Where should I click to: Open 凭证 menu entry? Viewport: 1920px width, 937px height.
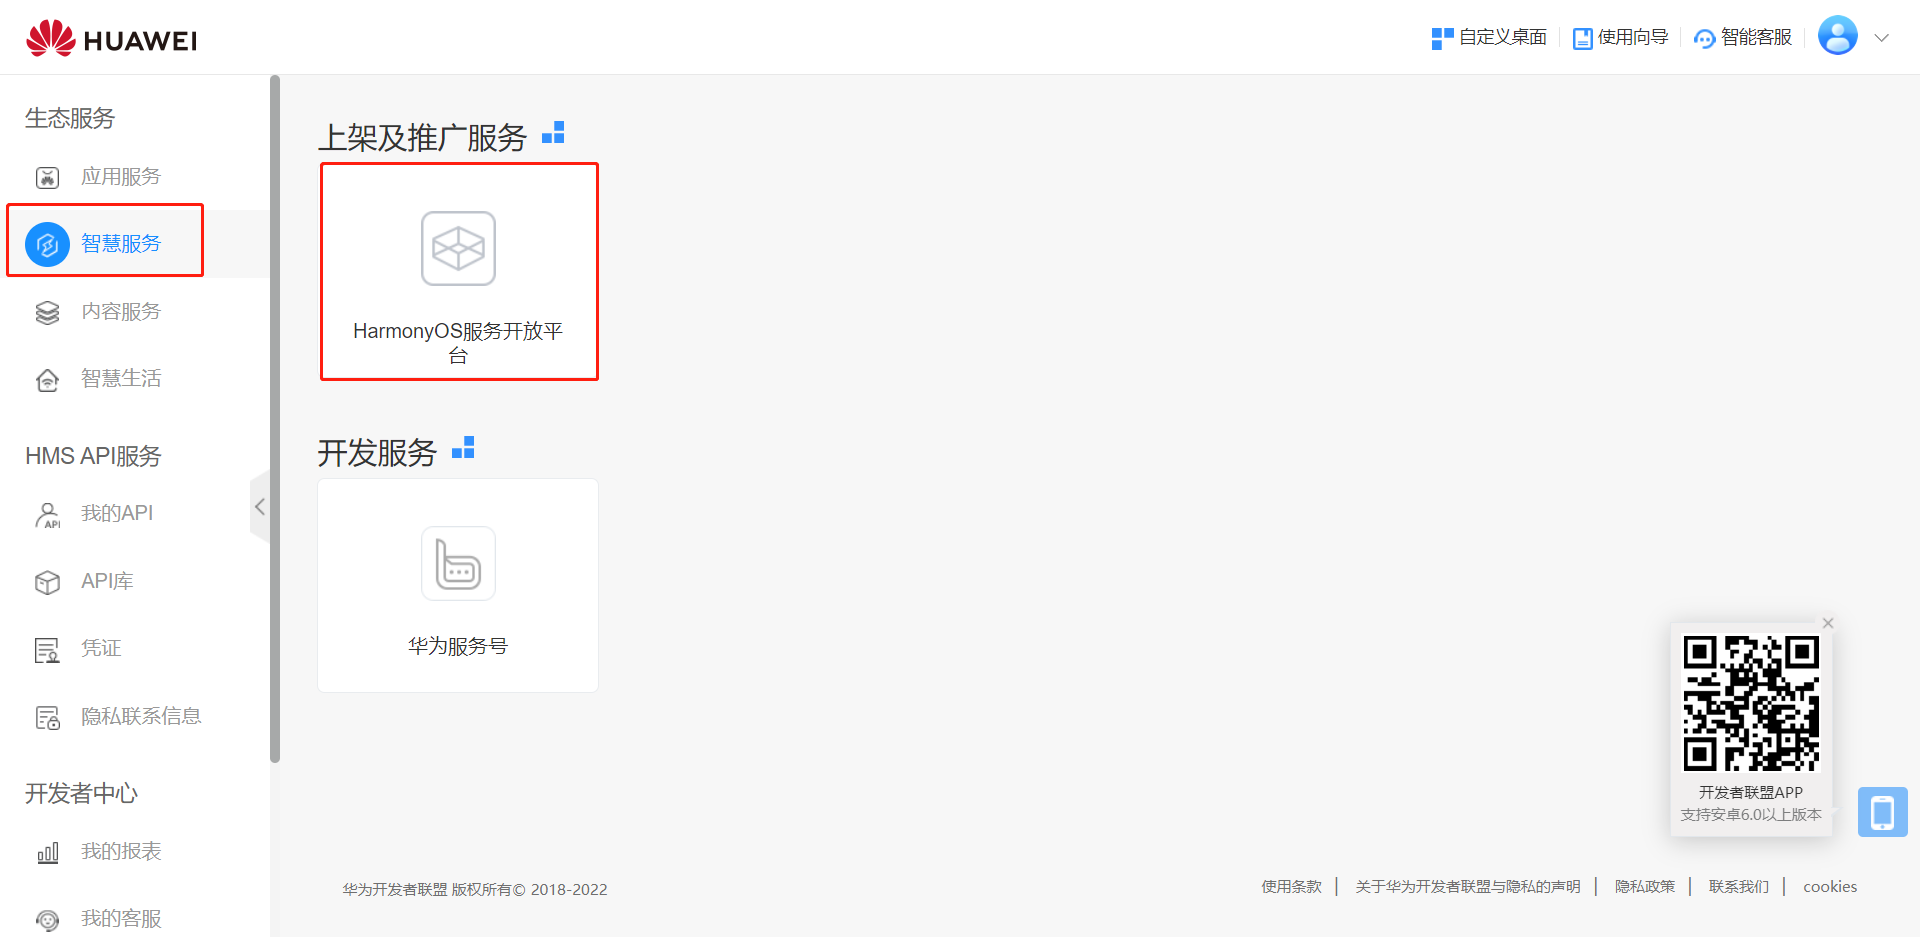101,649
